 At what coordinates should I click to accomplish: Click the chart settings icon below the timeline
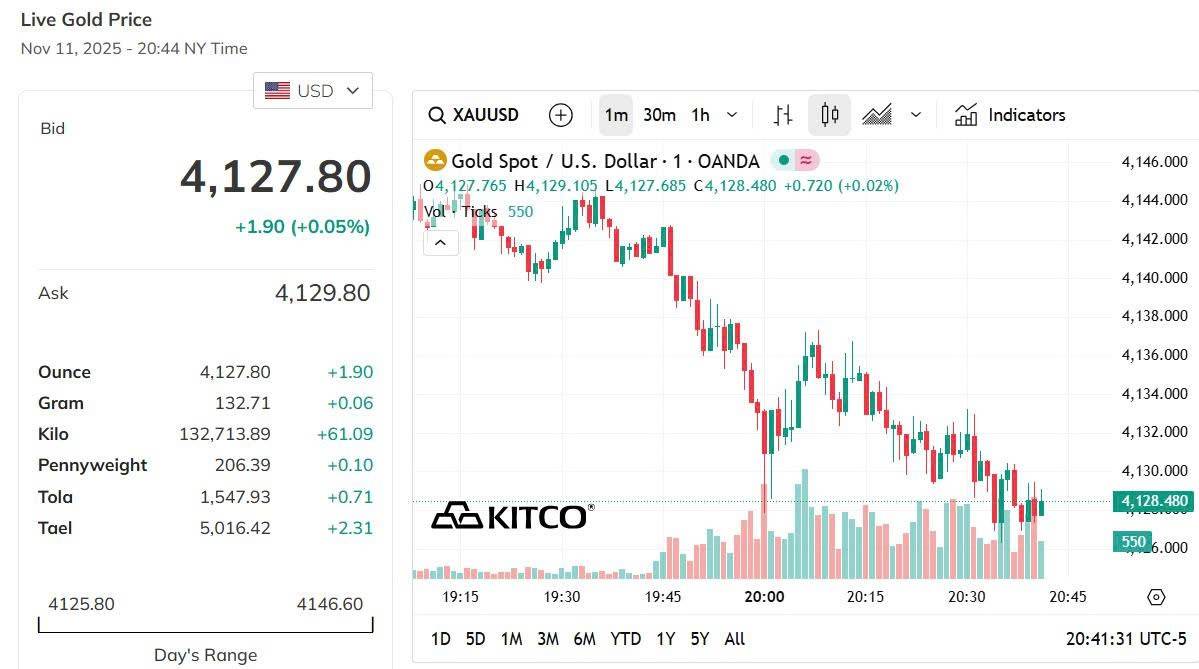pyautogui.click(x=1154, y=596)
